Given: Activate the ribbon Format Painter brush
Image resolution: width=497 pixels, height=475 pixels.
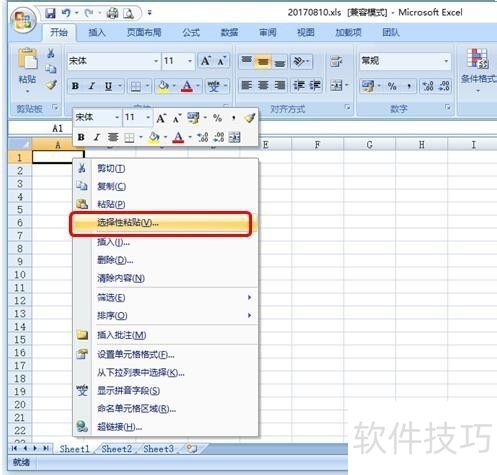Looking at the screenshot, I should [52, 85].
